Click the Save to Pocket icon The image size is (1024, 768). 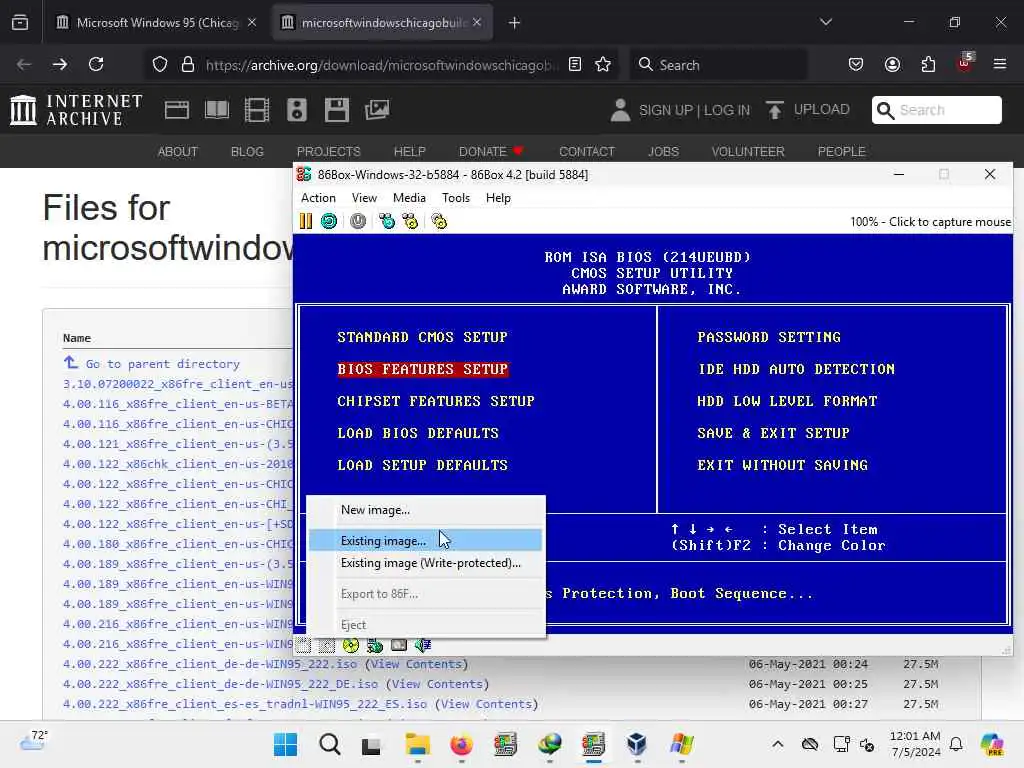(x=856, y=65)
